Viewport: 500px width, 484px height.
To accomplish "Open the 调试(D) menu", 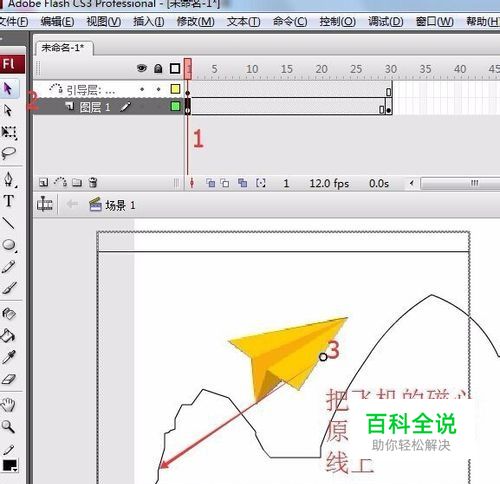I will (x=385, y=22).
